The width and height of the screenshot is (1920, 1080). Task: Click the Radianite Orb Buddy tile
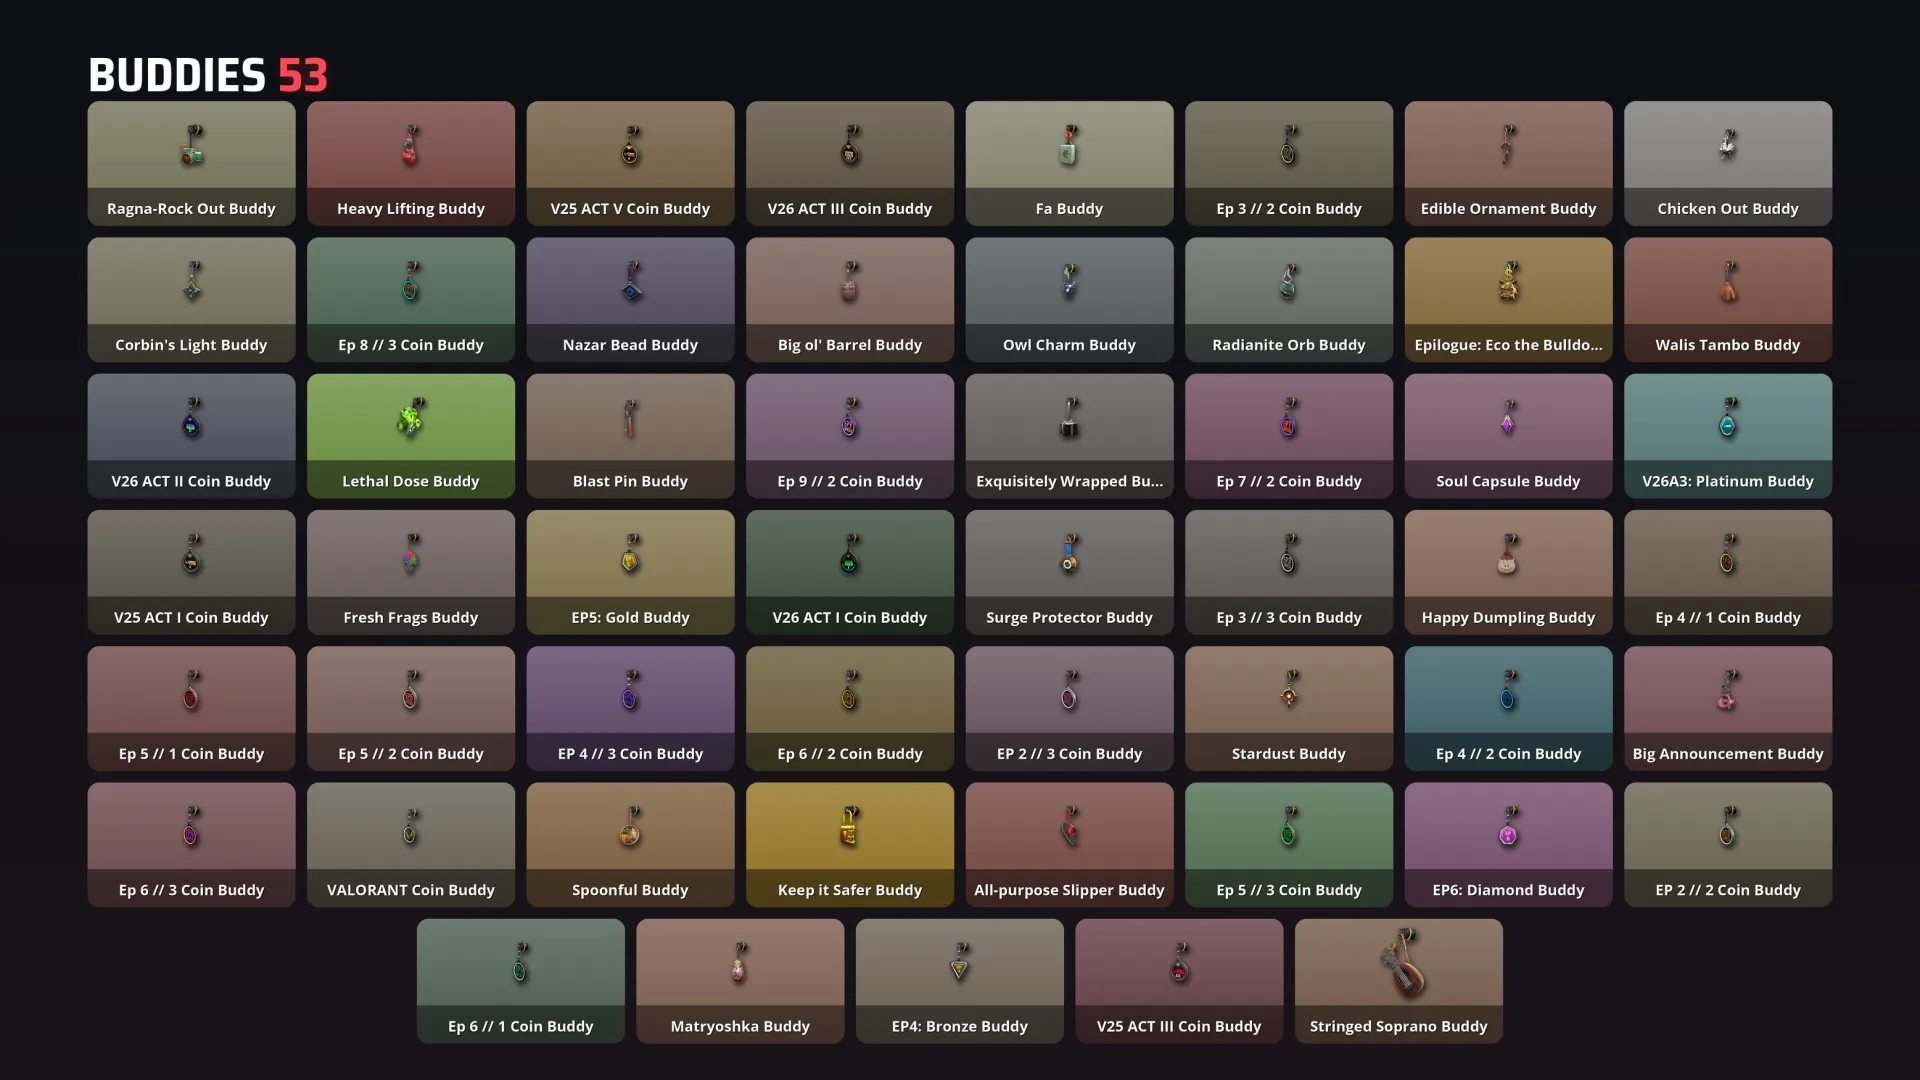point(1289,299)
